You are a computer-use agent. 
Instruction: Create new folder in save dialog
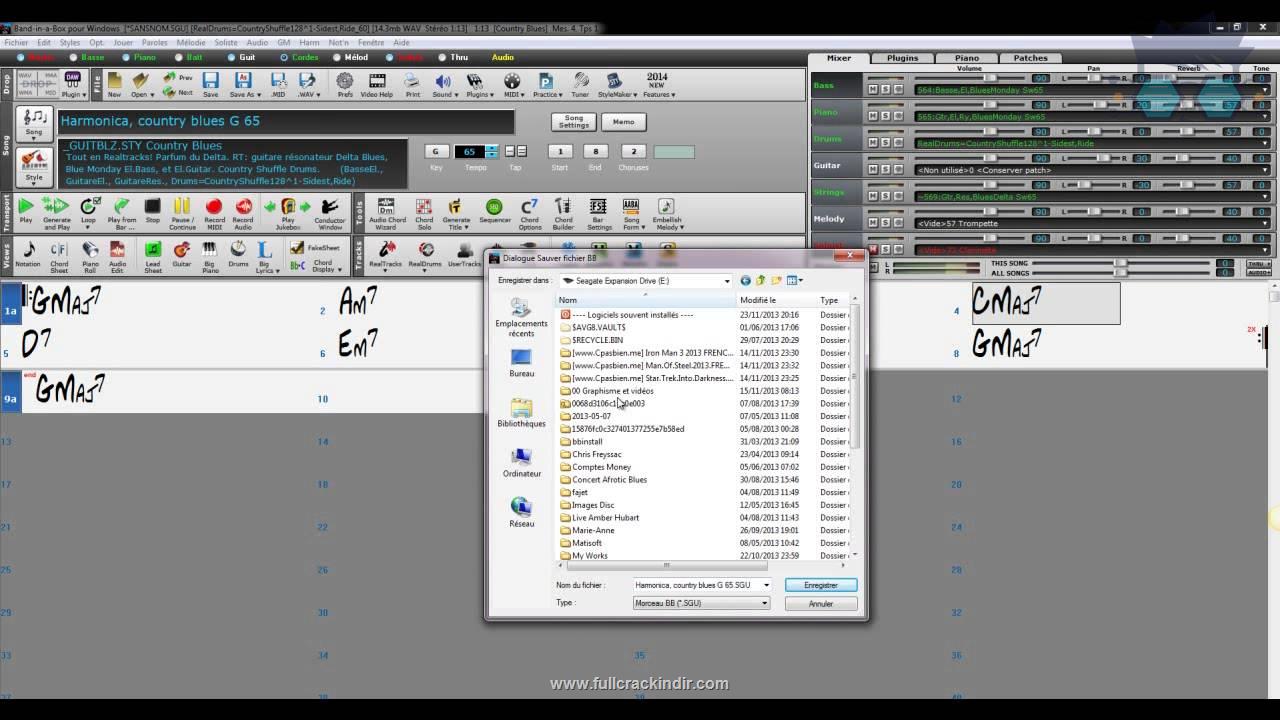point(775,281)
